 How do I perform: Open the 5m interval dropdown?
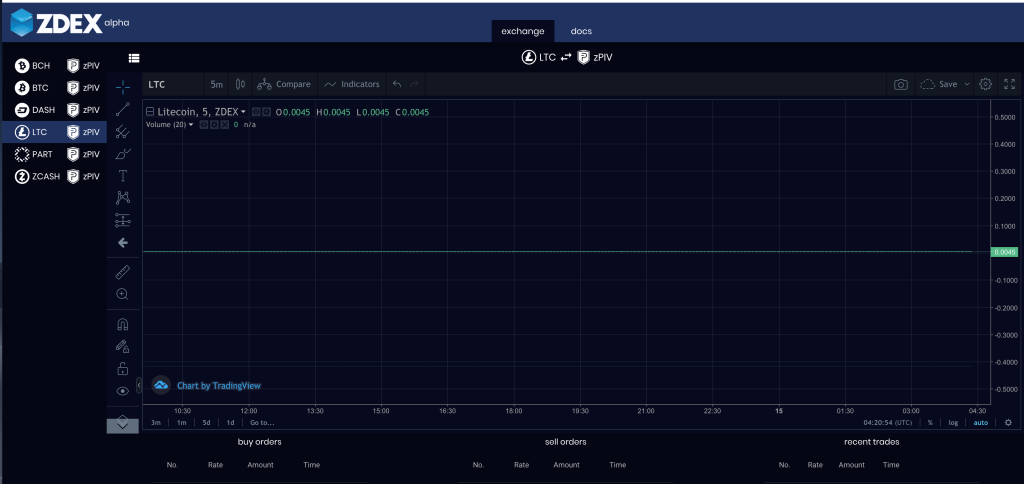pyautogui.click(x=217, y=84)
